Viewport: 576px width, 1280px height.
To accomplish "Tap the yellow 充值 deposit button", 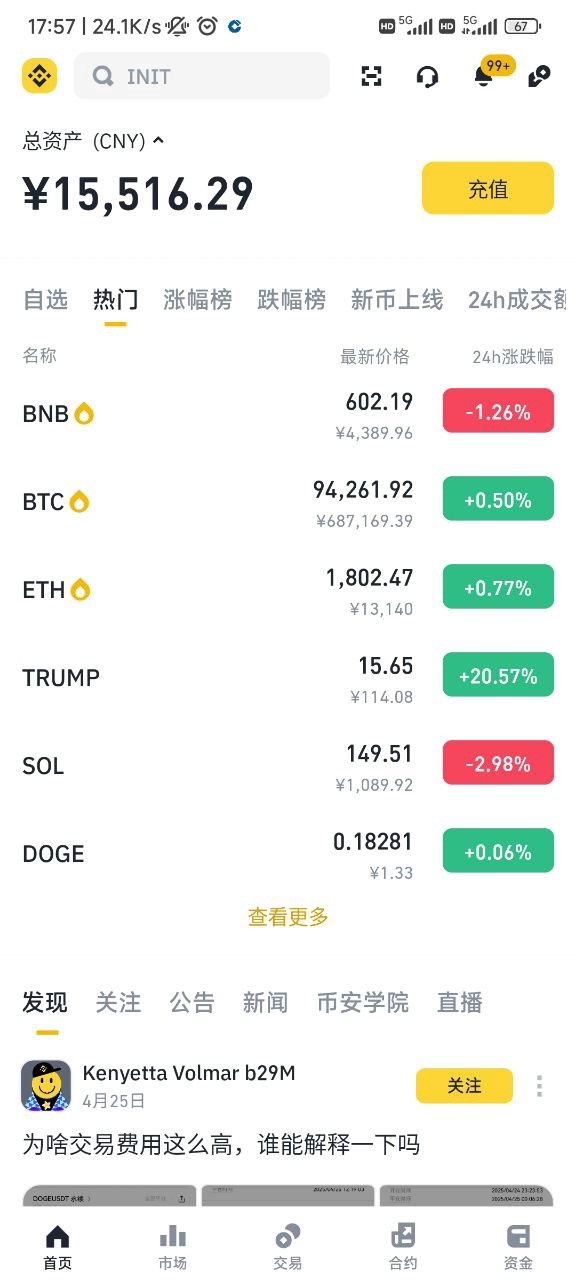I will [x=488, y=188].
